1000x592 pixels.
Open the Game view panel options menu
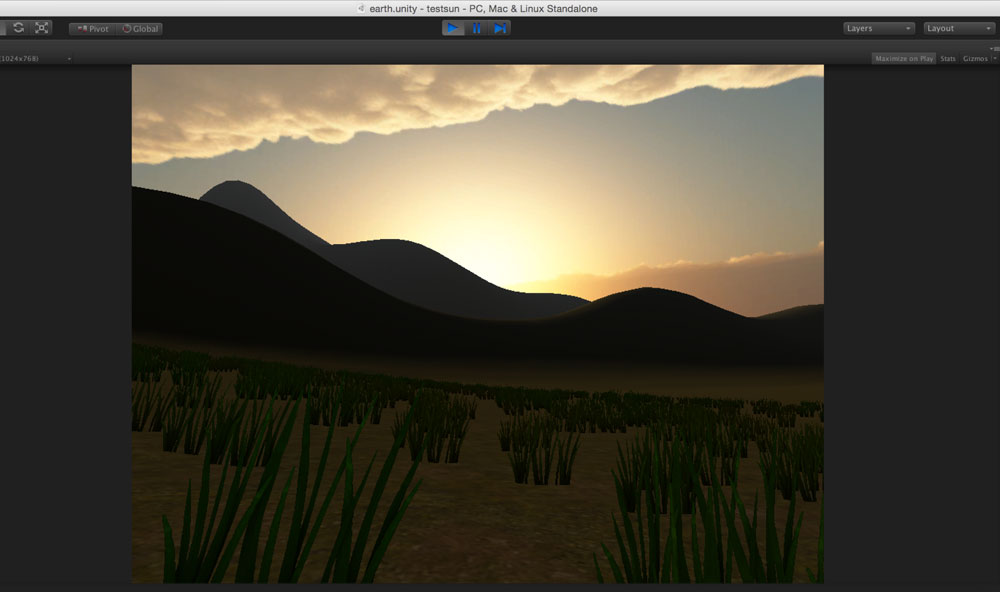pyautogui.click(x=993, y=48)
